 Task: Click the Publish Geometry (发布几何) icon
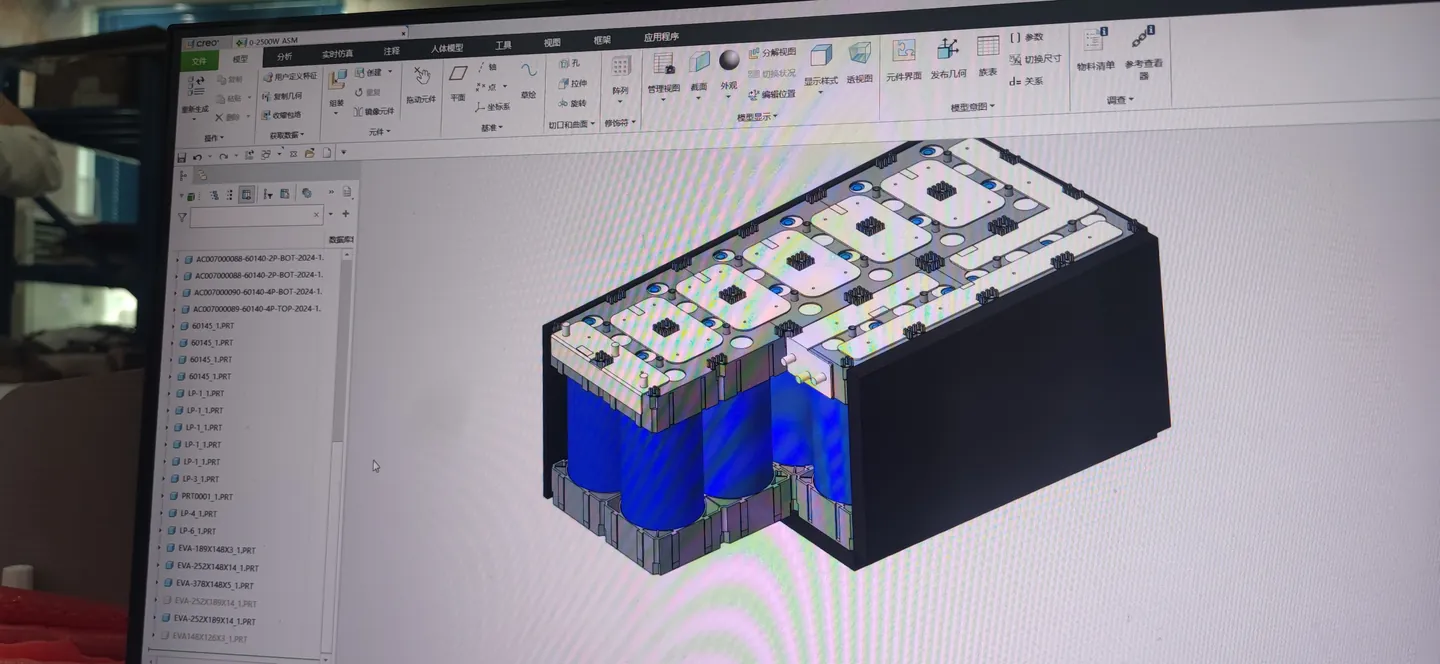pyautogui.click(x=948, y=49)
